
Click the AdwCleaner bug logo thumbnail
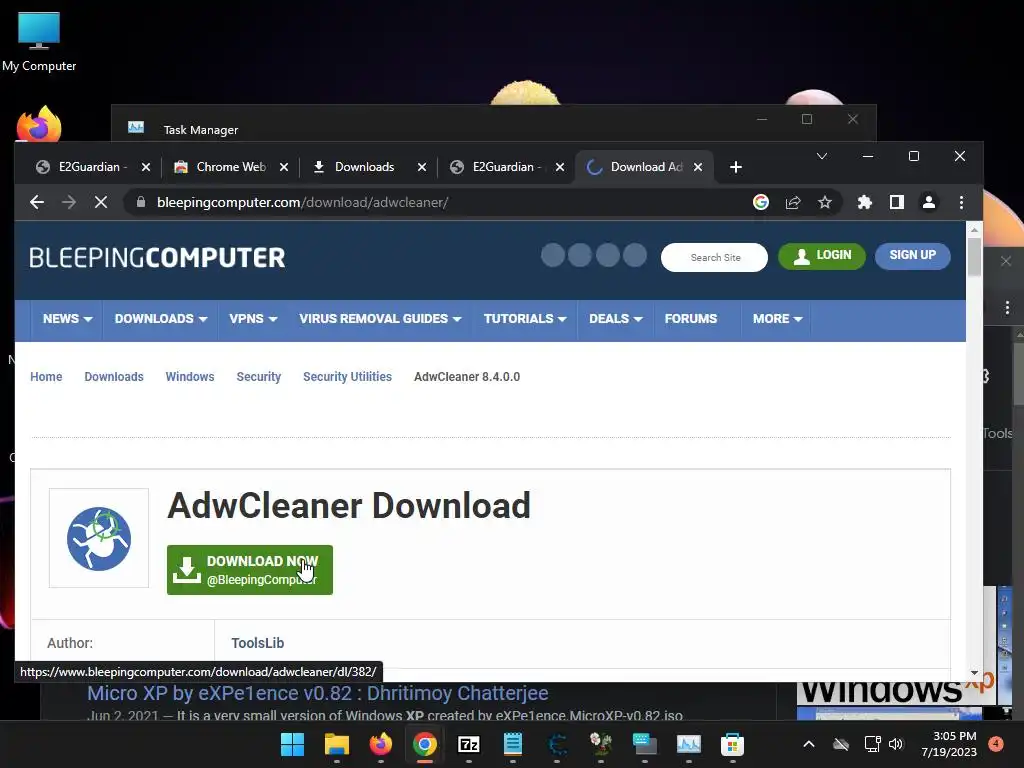99,538
